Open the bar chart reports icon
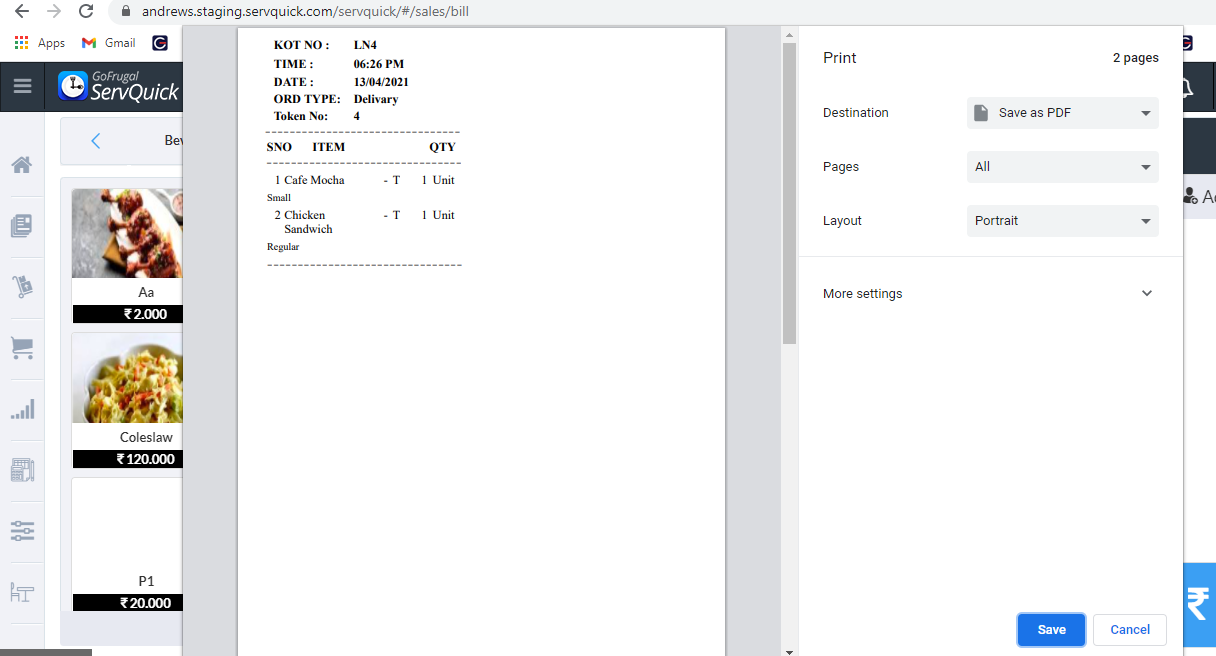Screen dimensions: 1216x656 [22, 409]
